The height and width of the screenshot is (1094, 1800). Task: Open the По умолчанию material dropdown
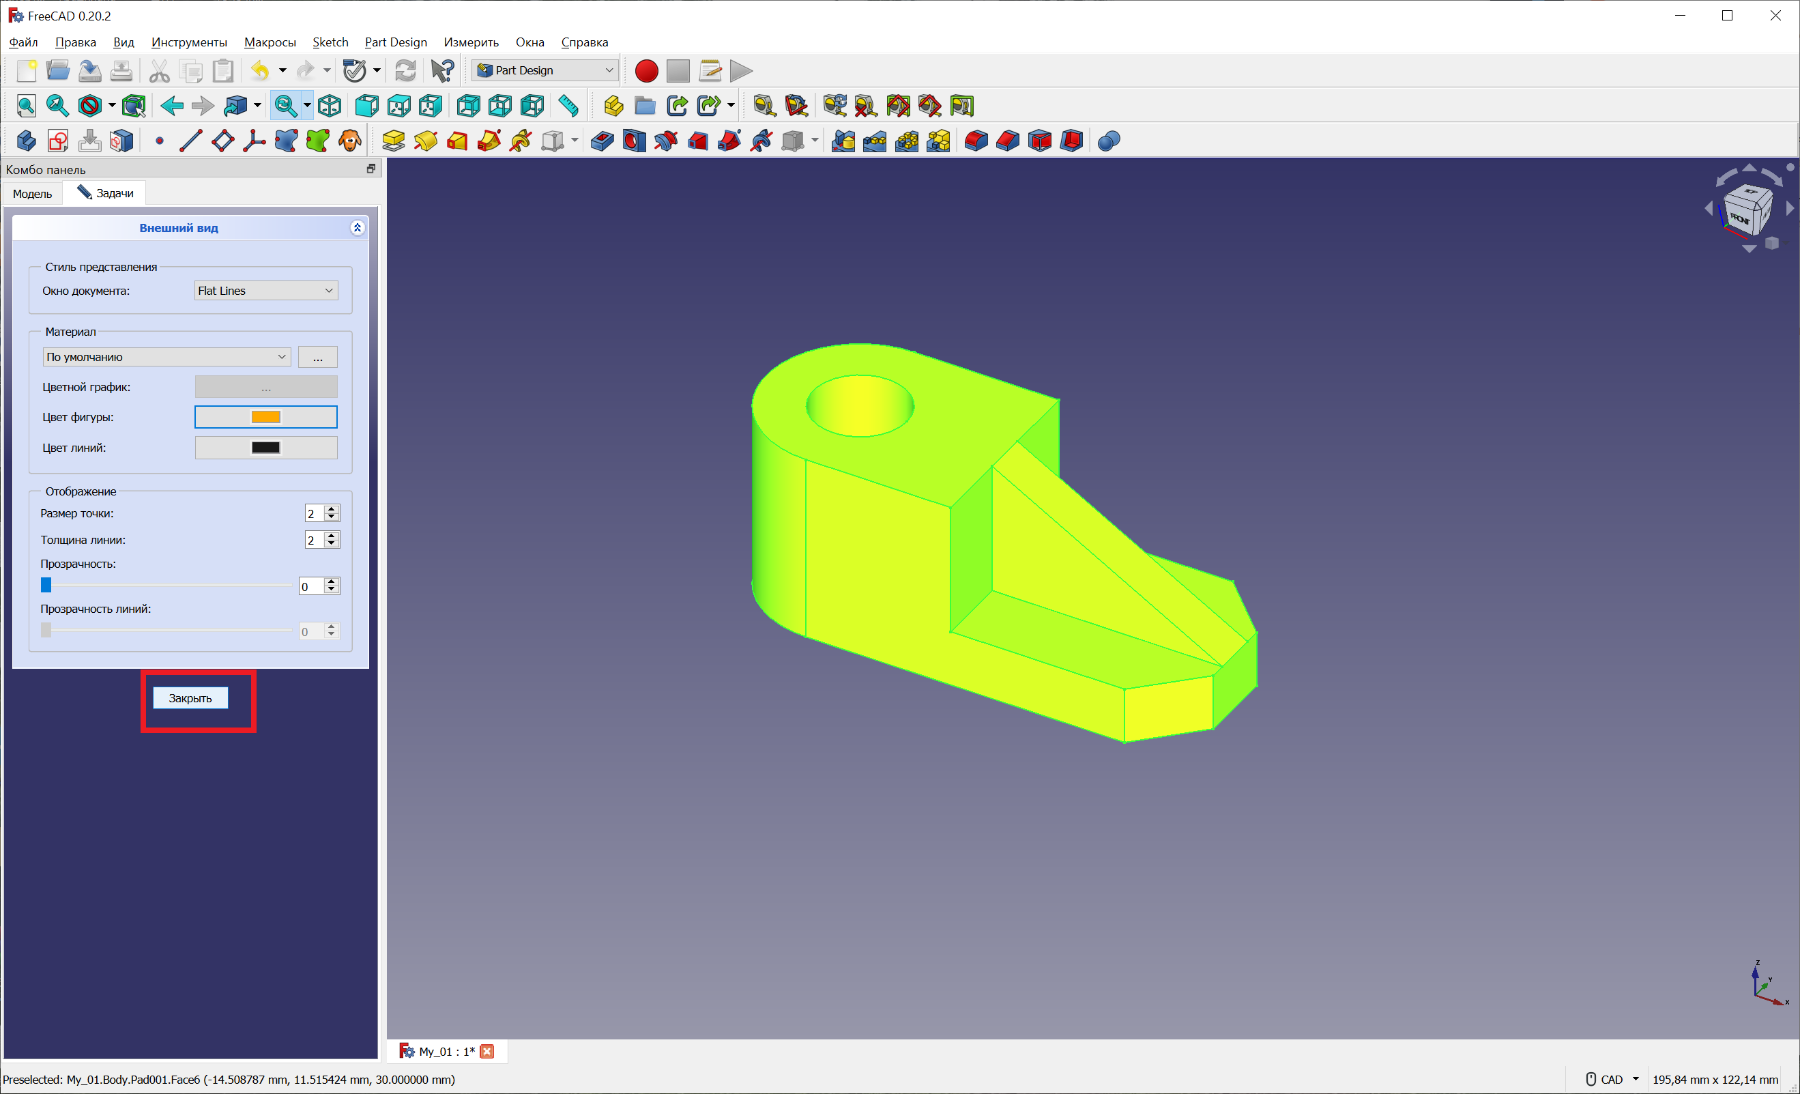point(166,357)
